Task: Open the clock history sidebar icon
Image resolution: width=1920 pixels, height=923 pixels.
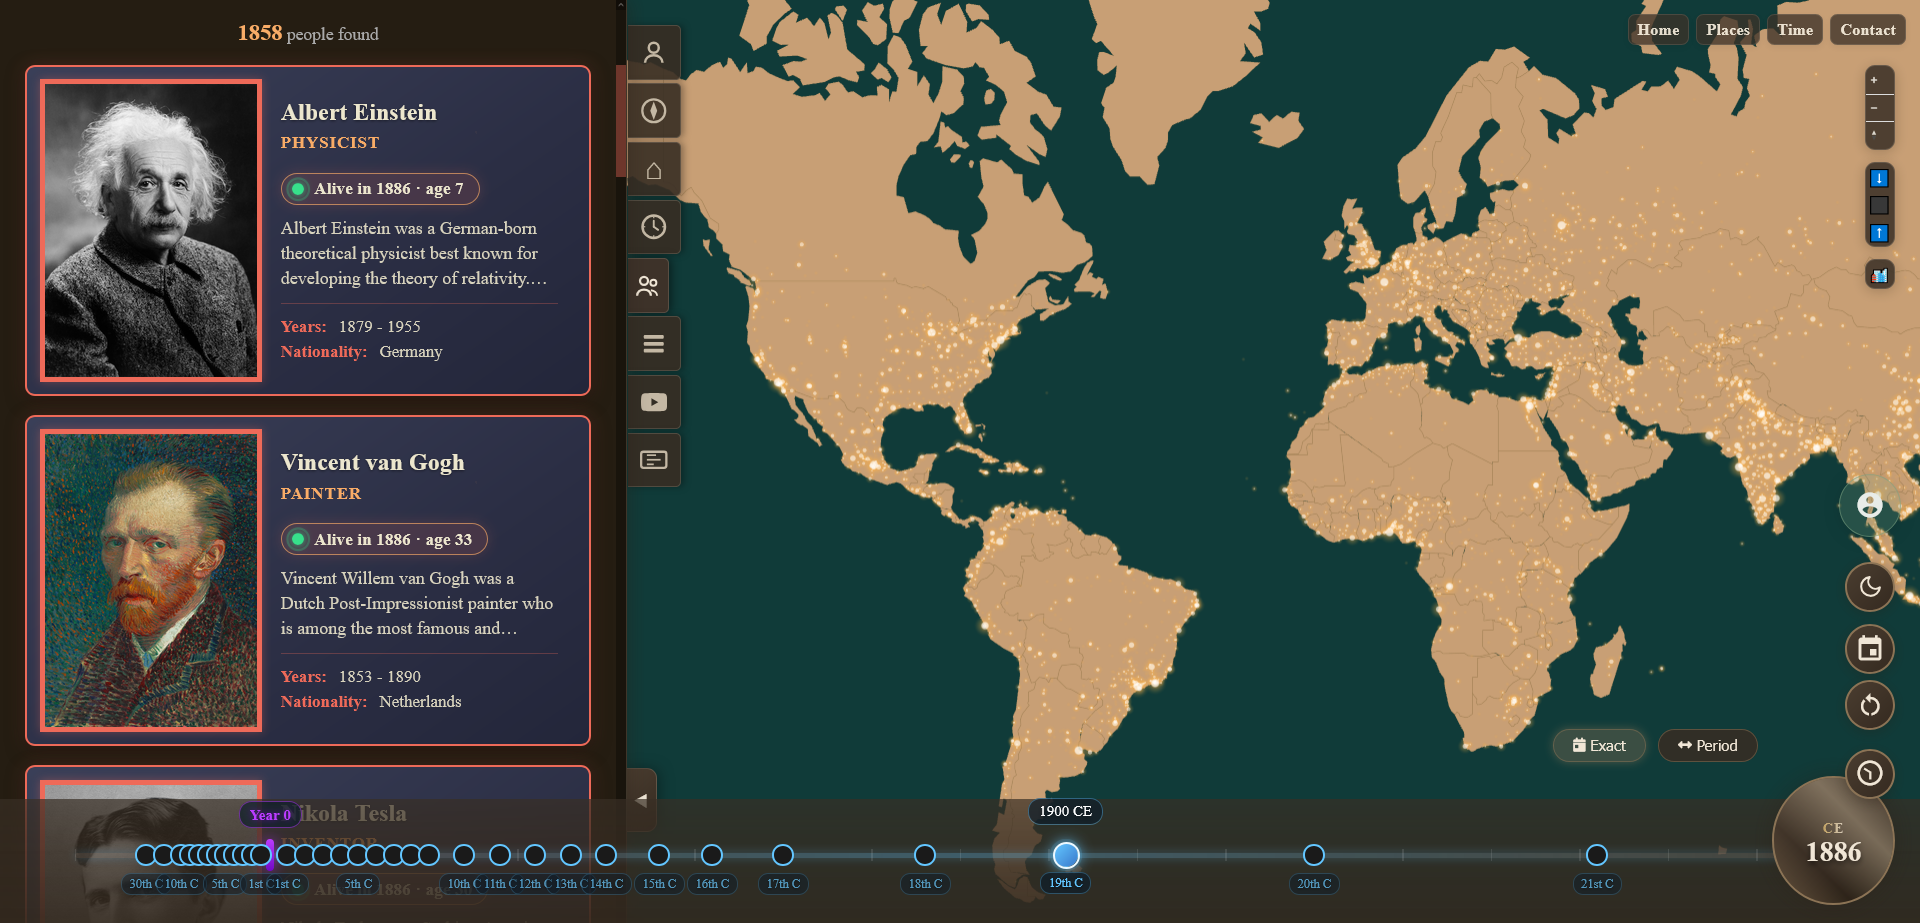Action: [x=654, y=227]
